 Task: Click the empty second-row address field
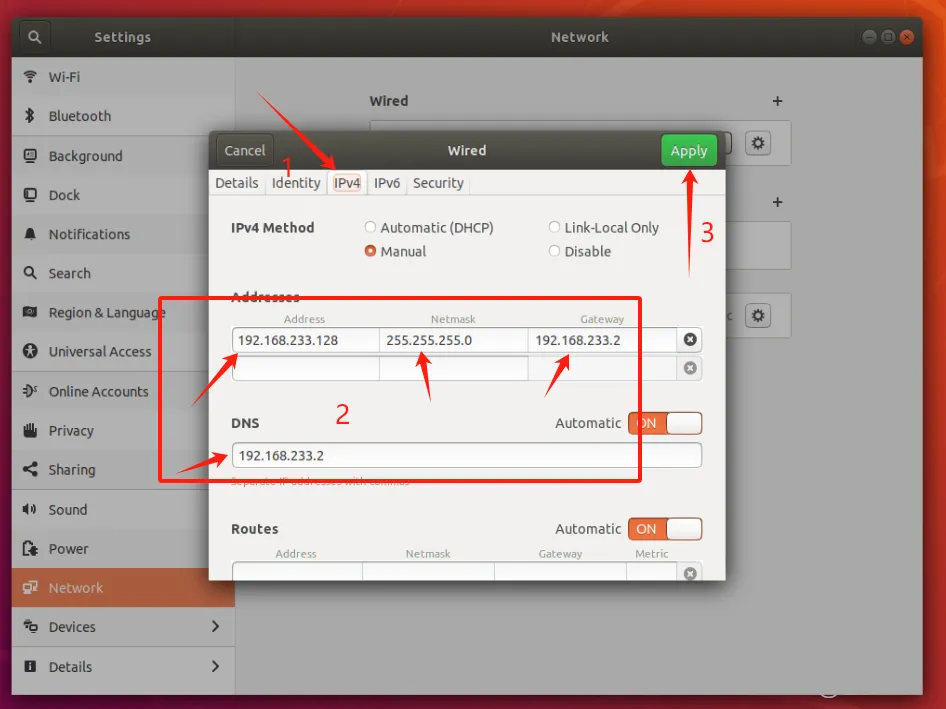[305, 368]
